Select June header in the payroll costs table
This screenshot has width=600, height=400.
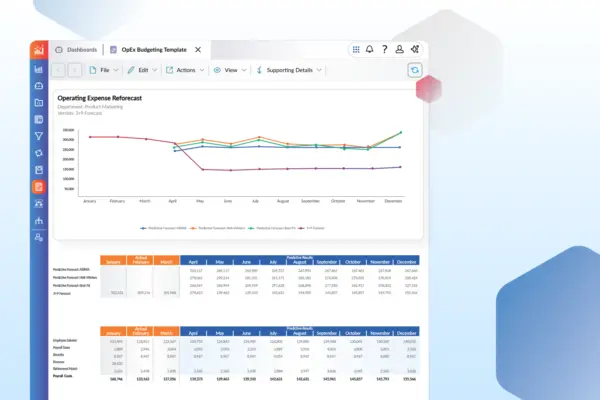tap(246, 333)
